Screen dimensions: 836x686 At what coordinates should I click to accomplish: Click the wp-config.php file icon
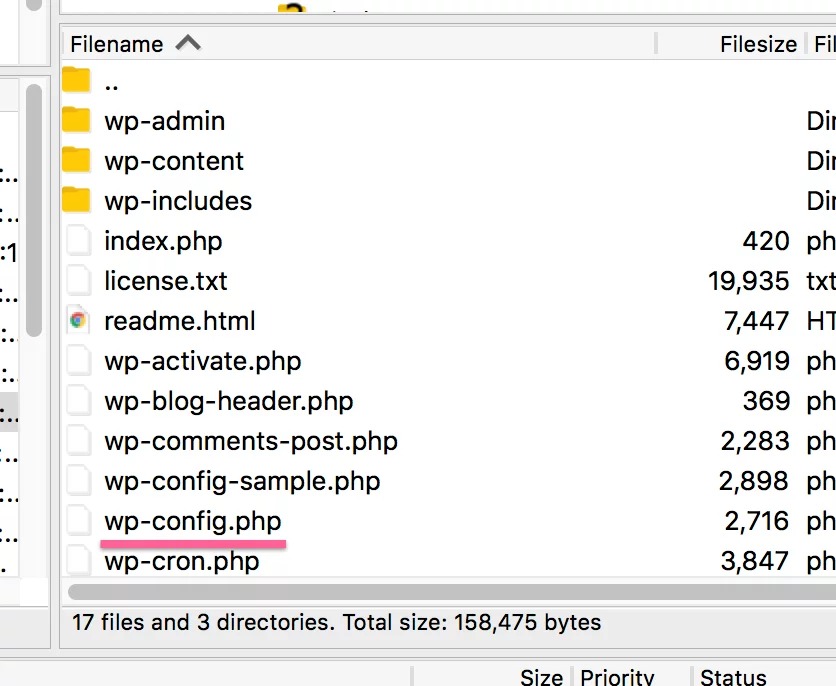79,520
